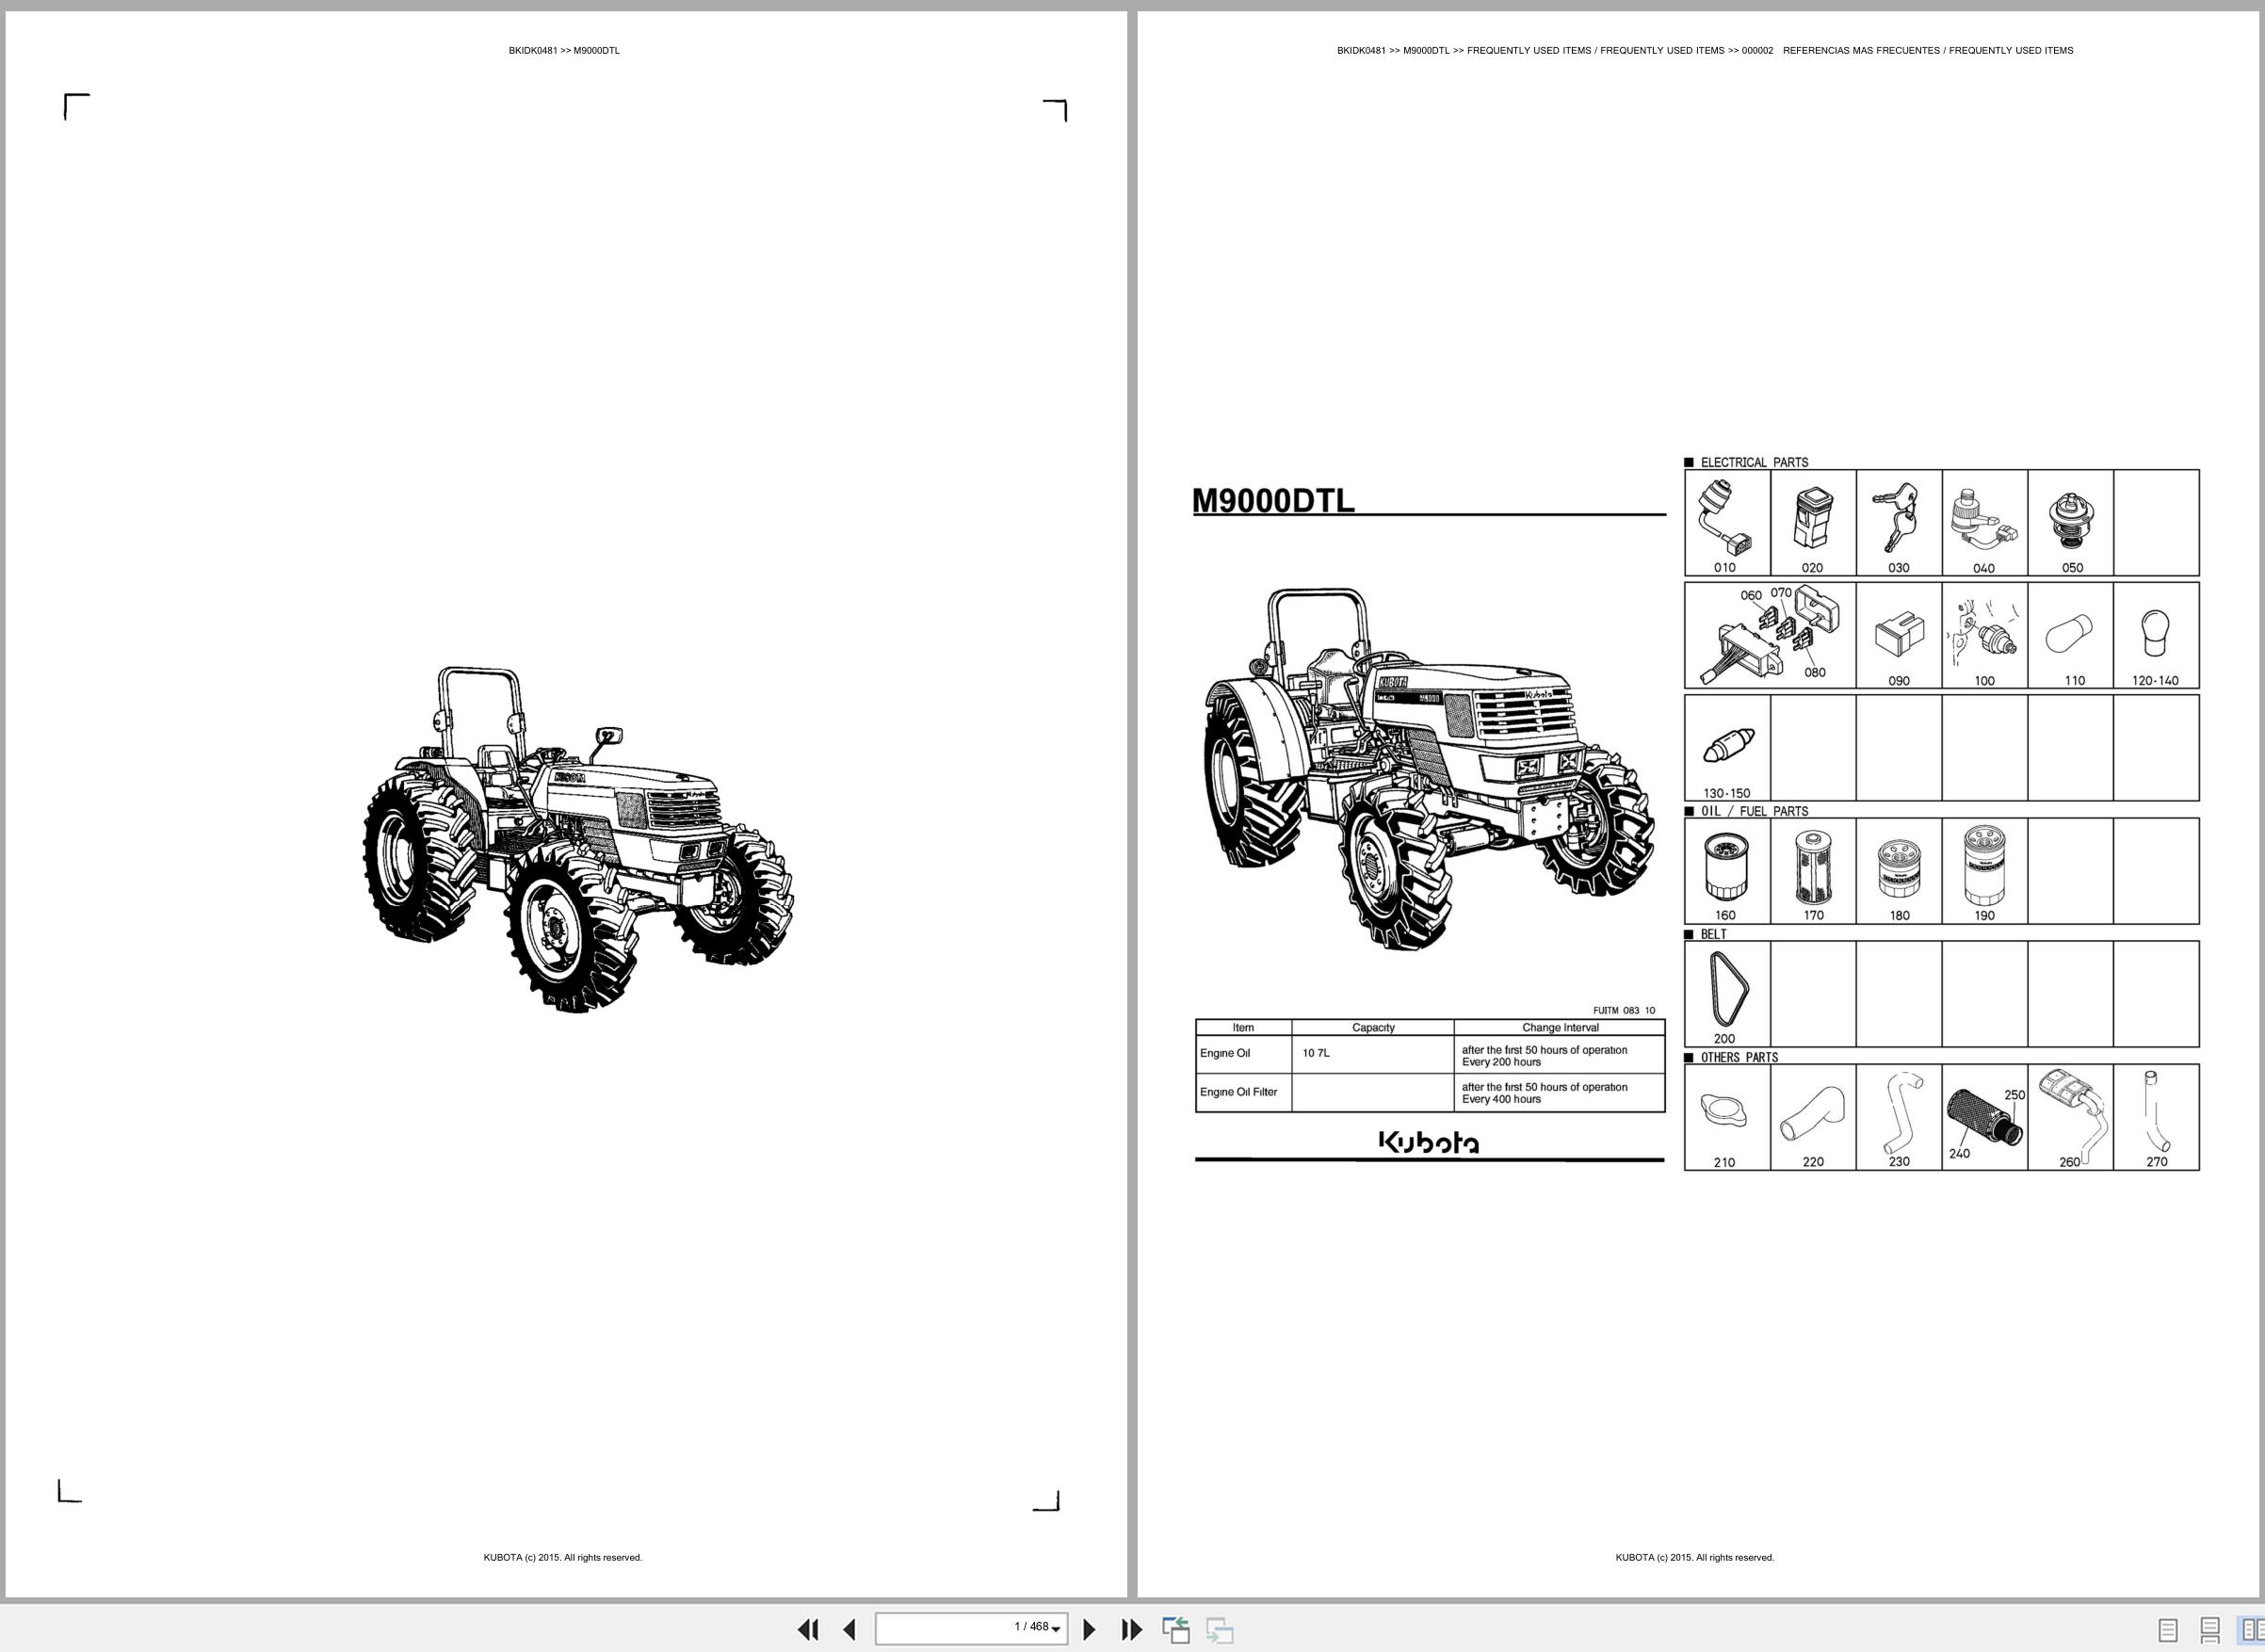Image resolution: width=2265 pixels, height=1652 pixels.
Task: Select part 090 relay illustration
Action: pos(1899,636)
